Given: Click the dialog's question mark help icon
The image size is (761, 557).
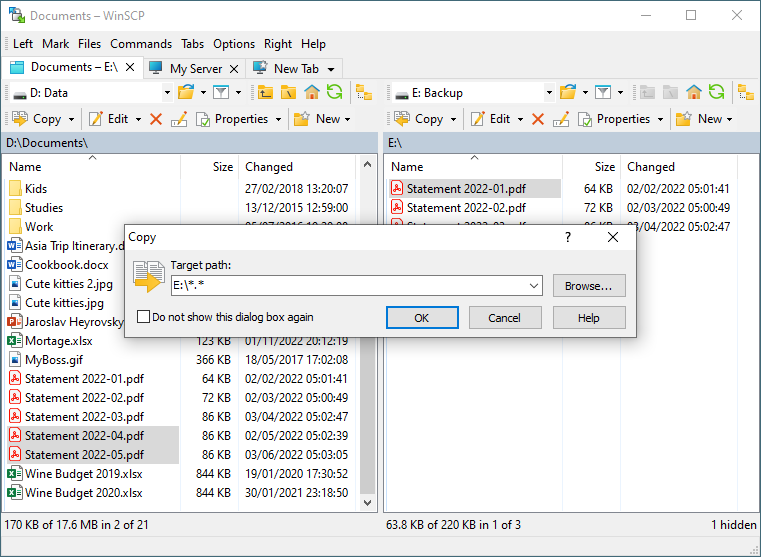Looking at the screenshot, I should [568, 238].
